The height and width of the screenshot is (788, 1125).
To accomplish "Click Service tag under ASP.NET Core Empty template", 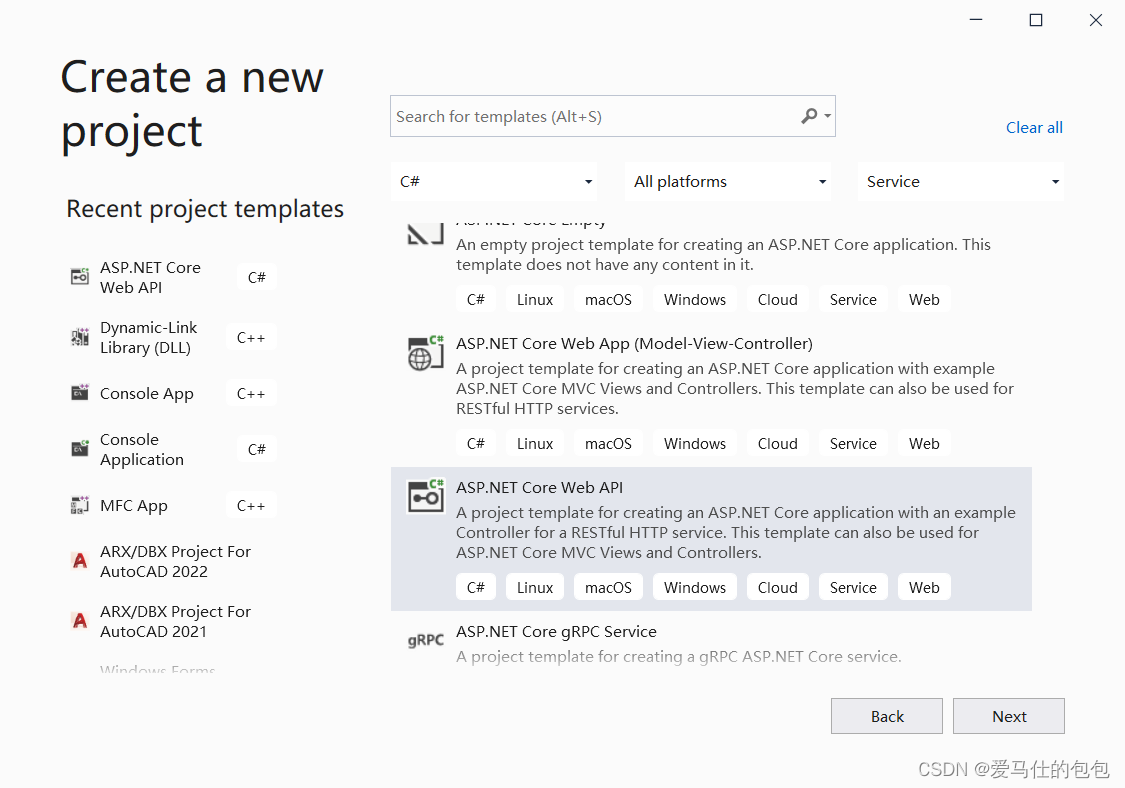I will click(x=853, y=299).
